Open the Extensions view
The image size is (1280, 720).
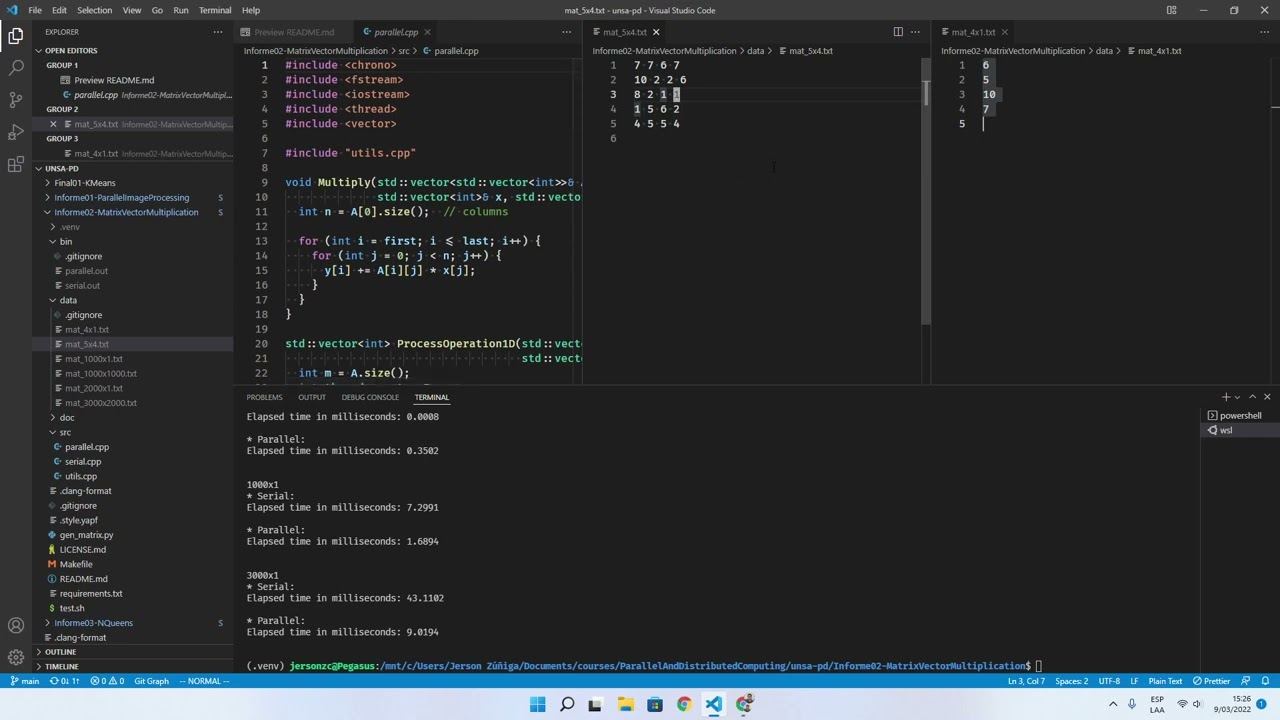click(16, 165)
